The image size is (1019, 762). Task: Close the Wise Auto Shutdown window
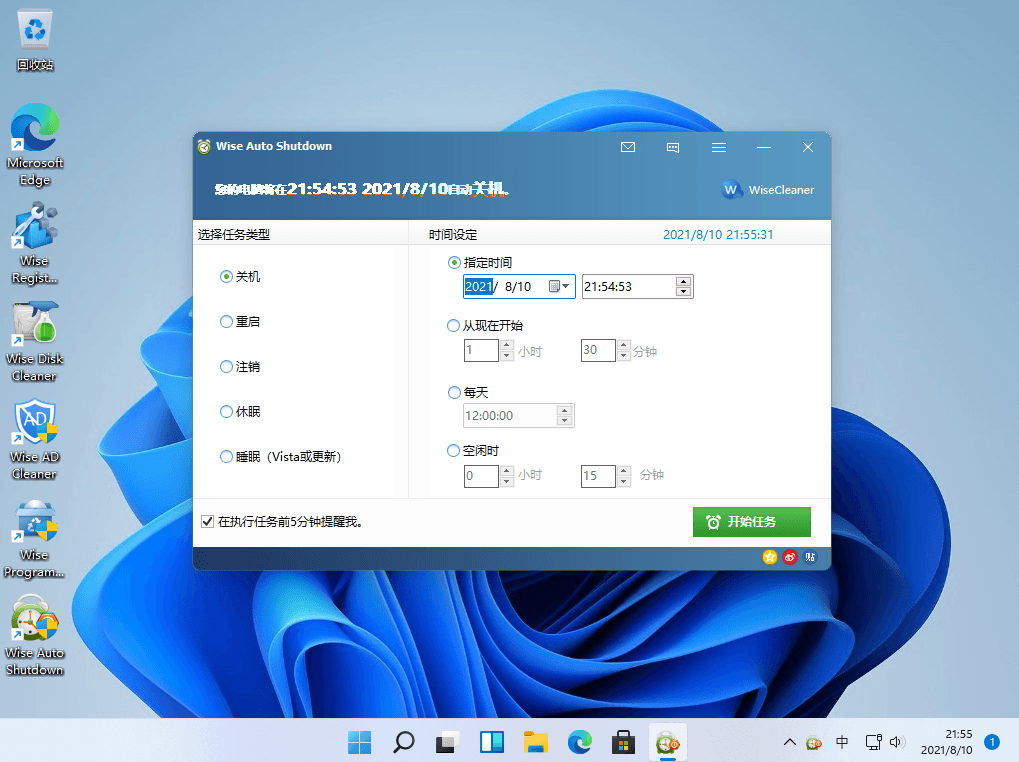pyautogui.click(x=808, y=147)
